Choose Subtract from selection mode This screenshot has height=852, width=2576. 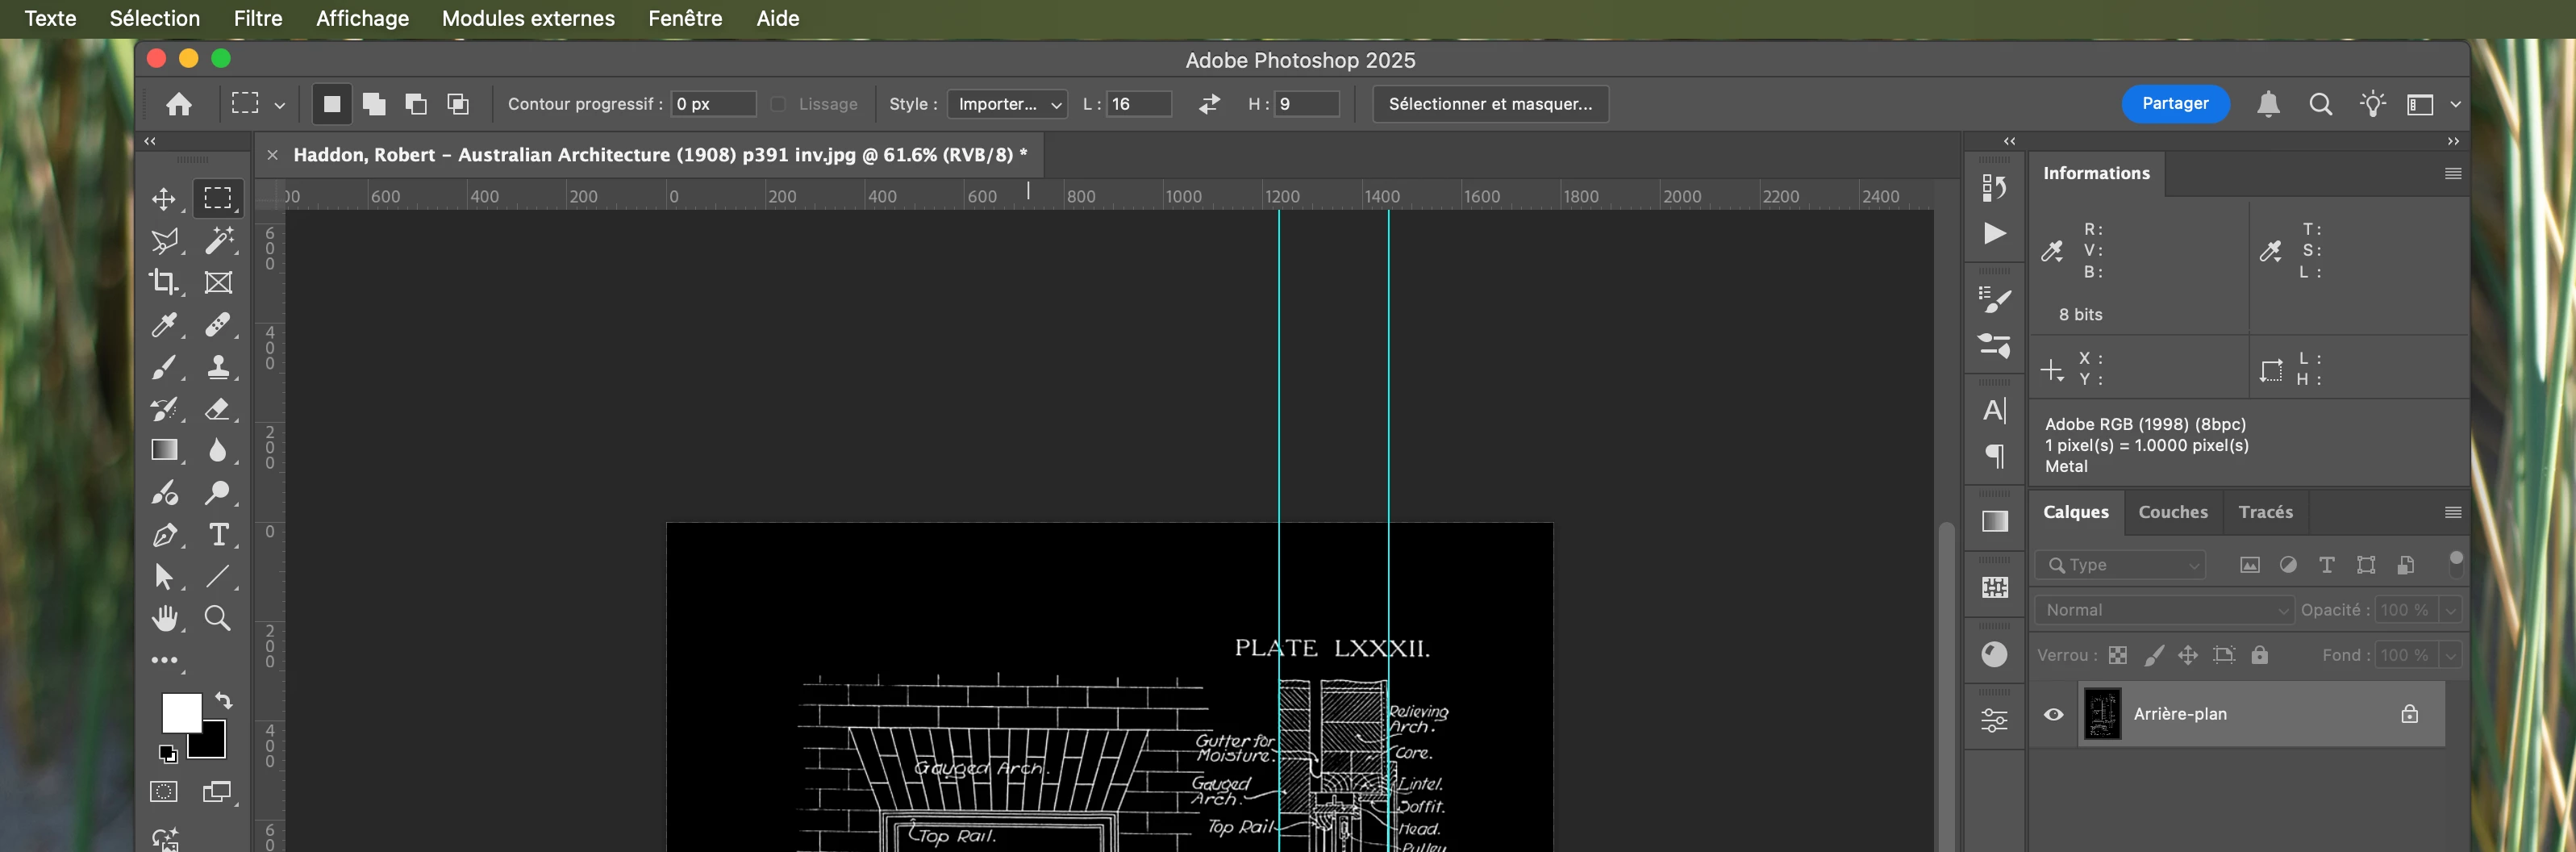point(416,104)
